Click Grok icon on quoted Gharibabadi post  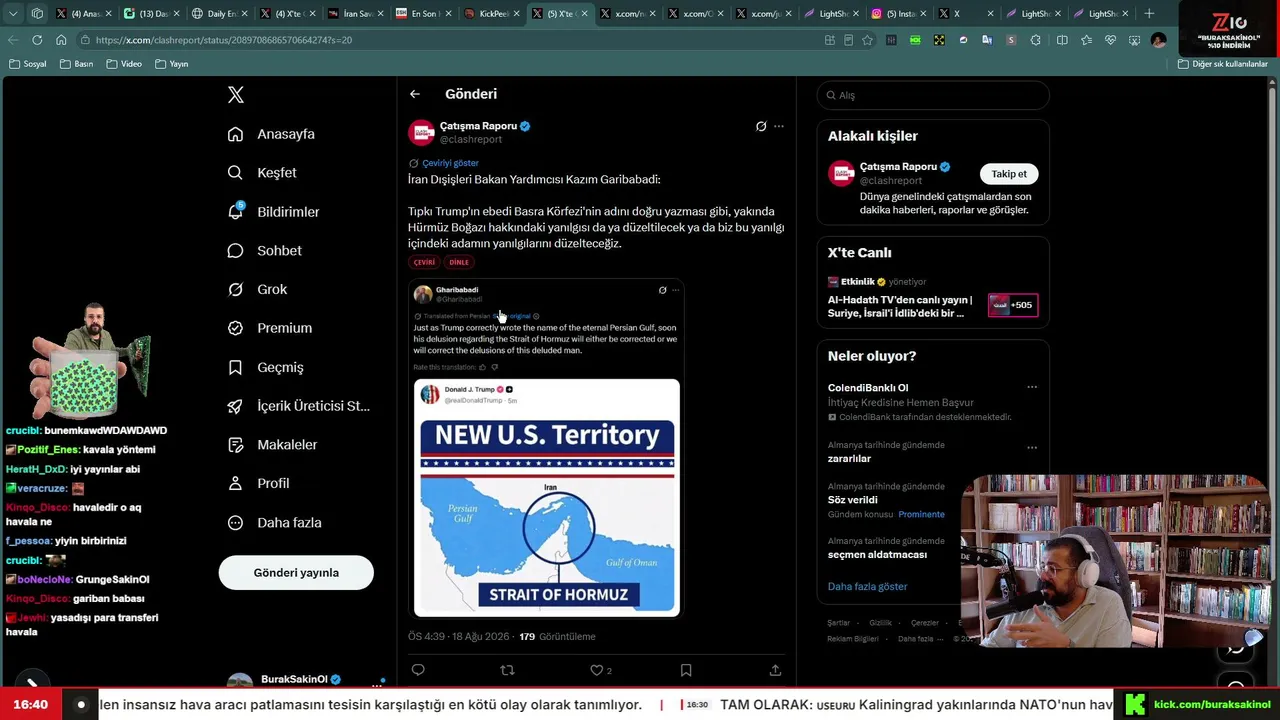tap(662, 291)
